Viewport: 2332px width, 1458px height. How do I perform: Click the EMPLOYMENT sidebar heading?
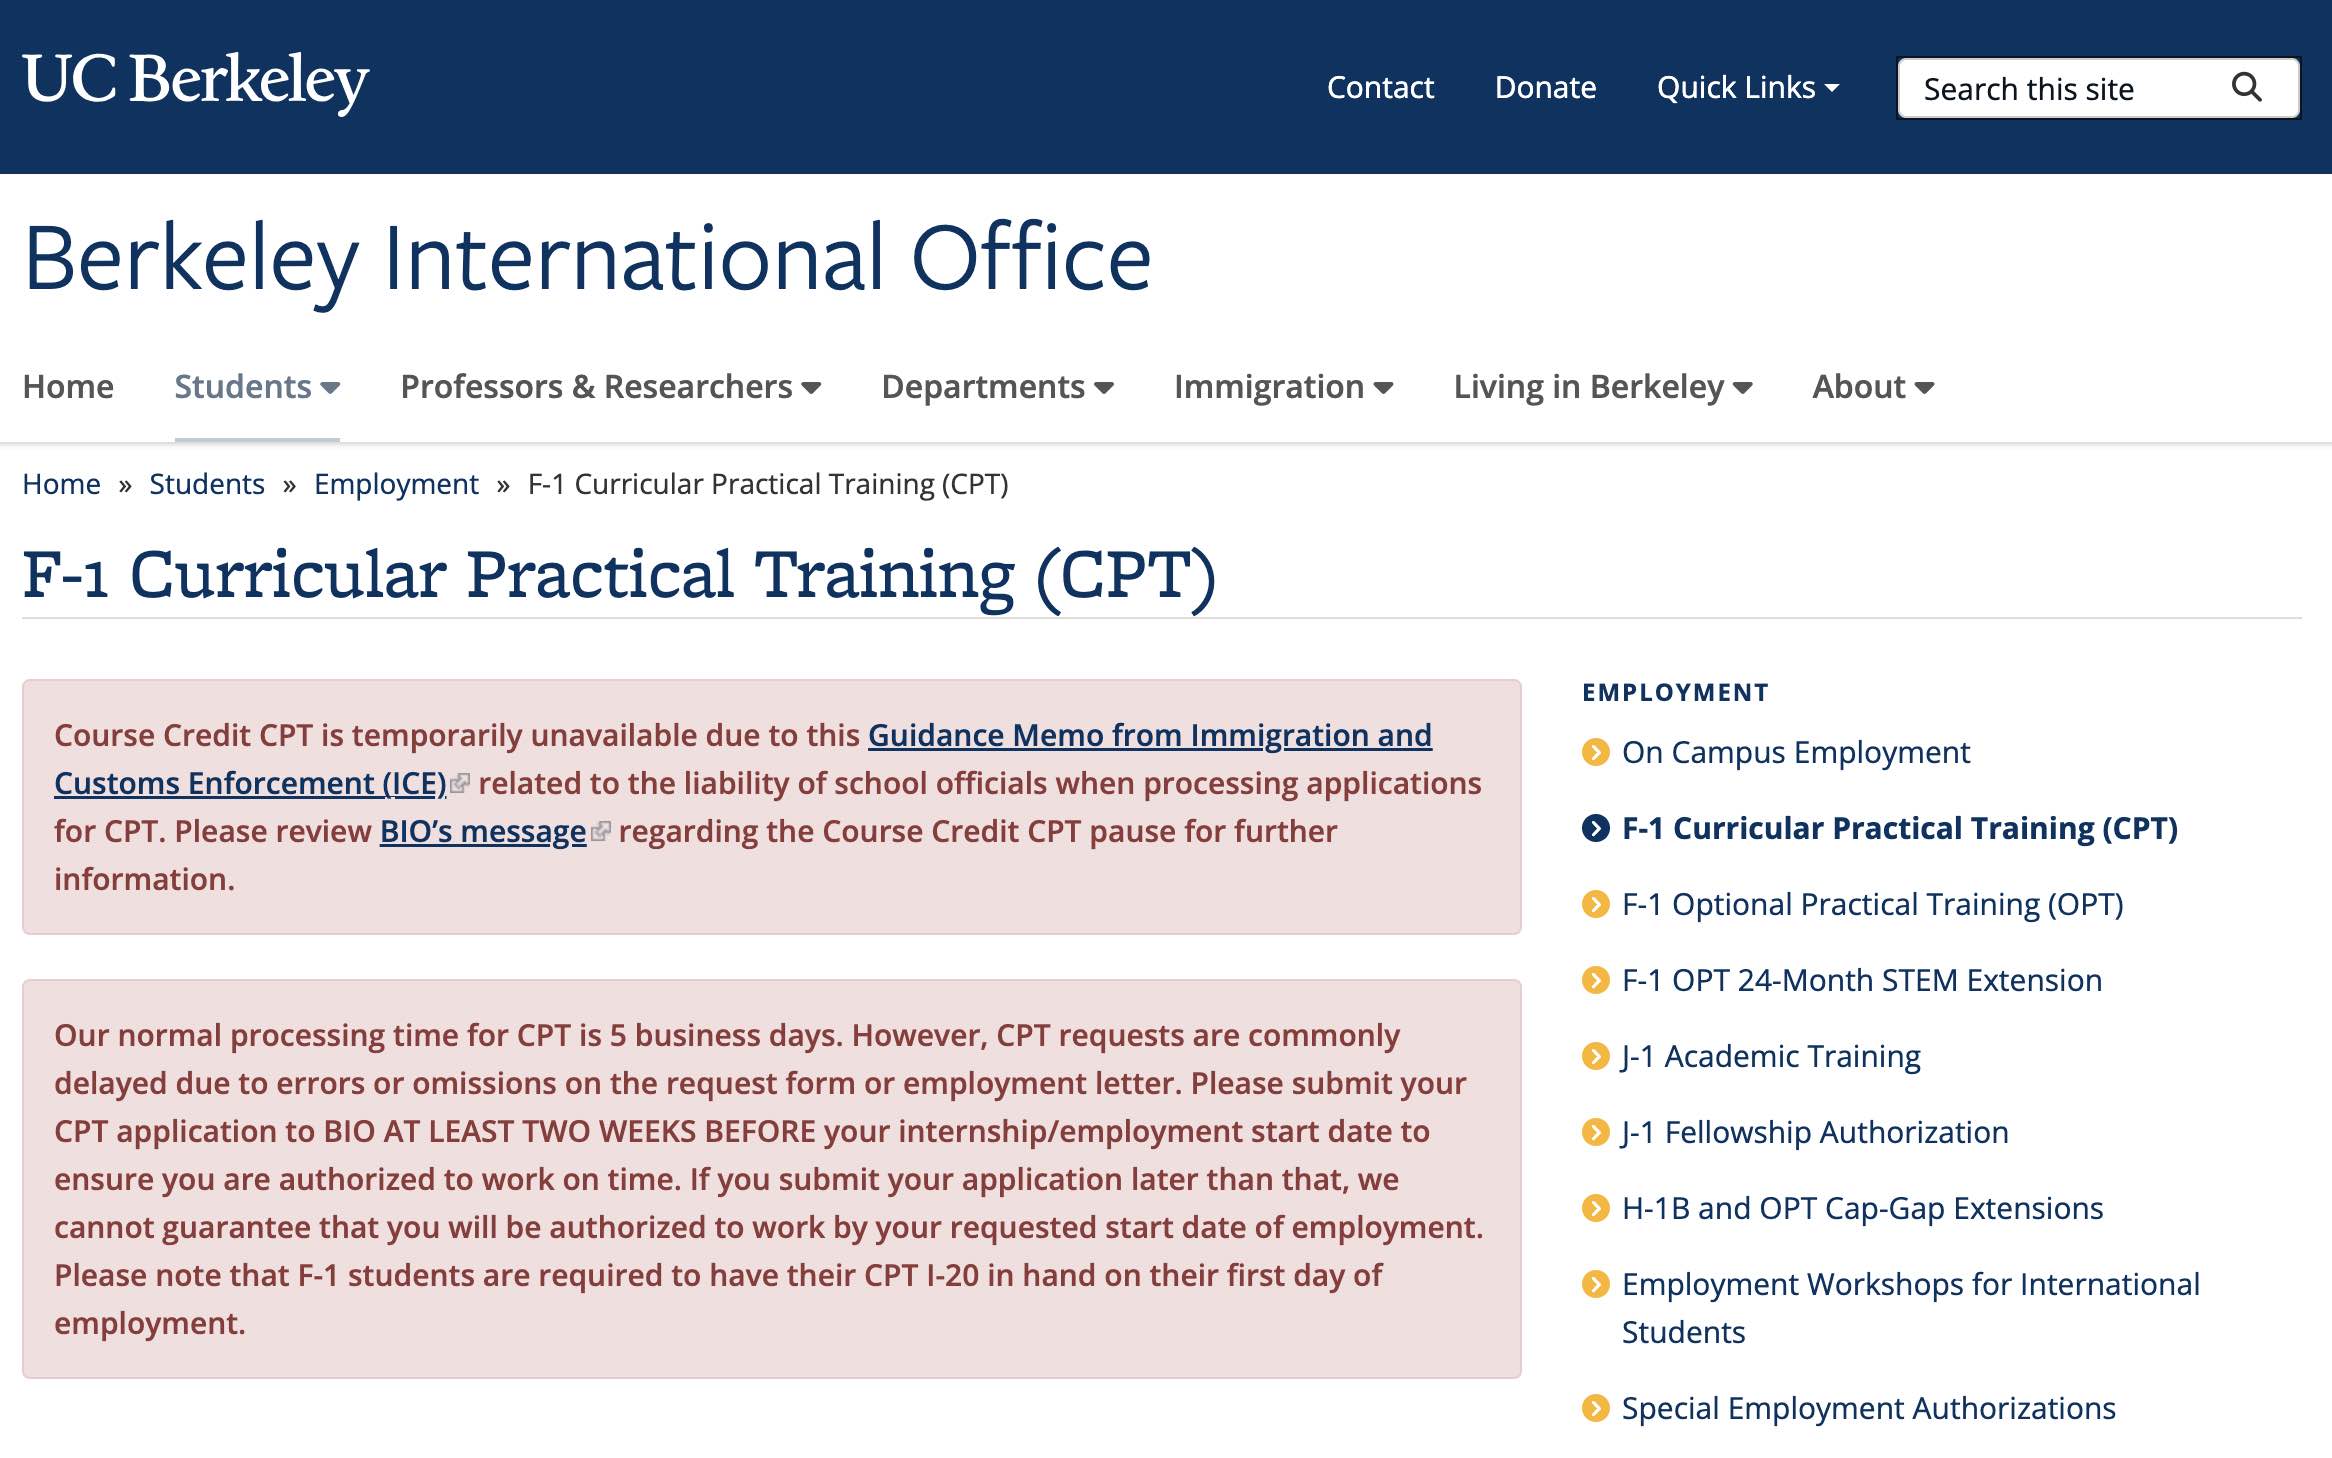point(1676,692)
